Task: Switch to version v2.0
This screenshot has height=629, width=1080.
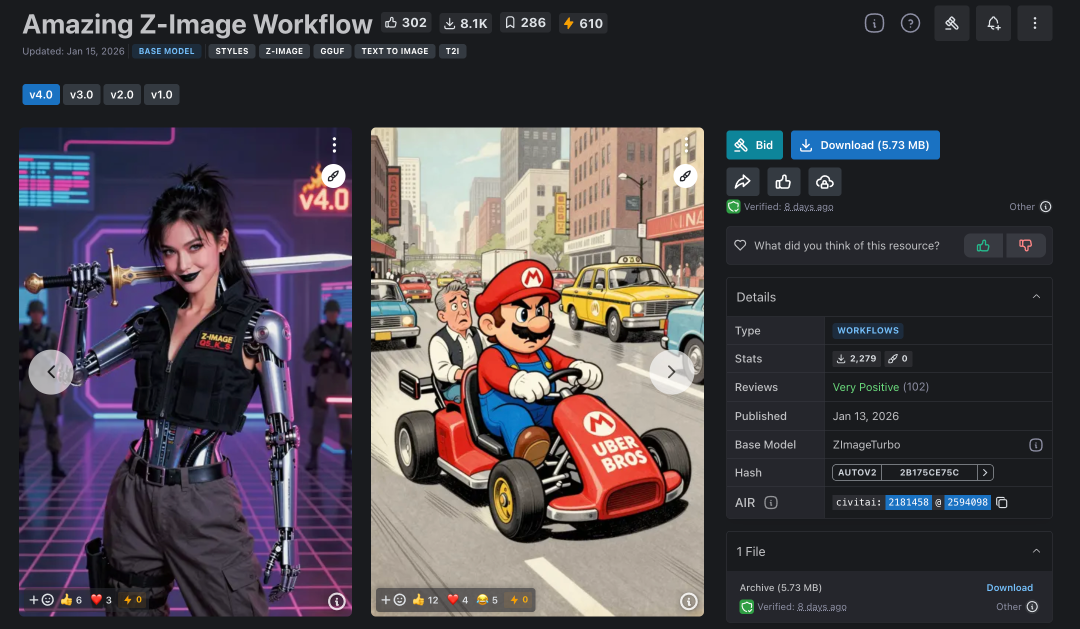Action: click(122, 94)
